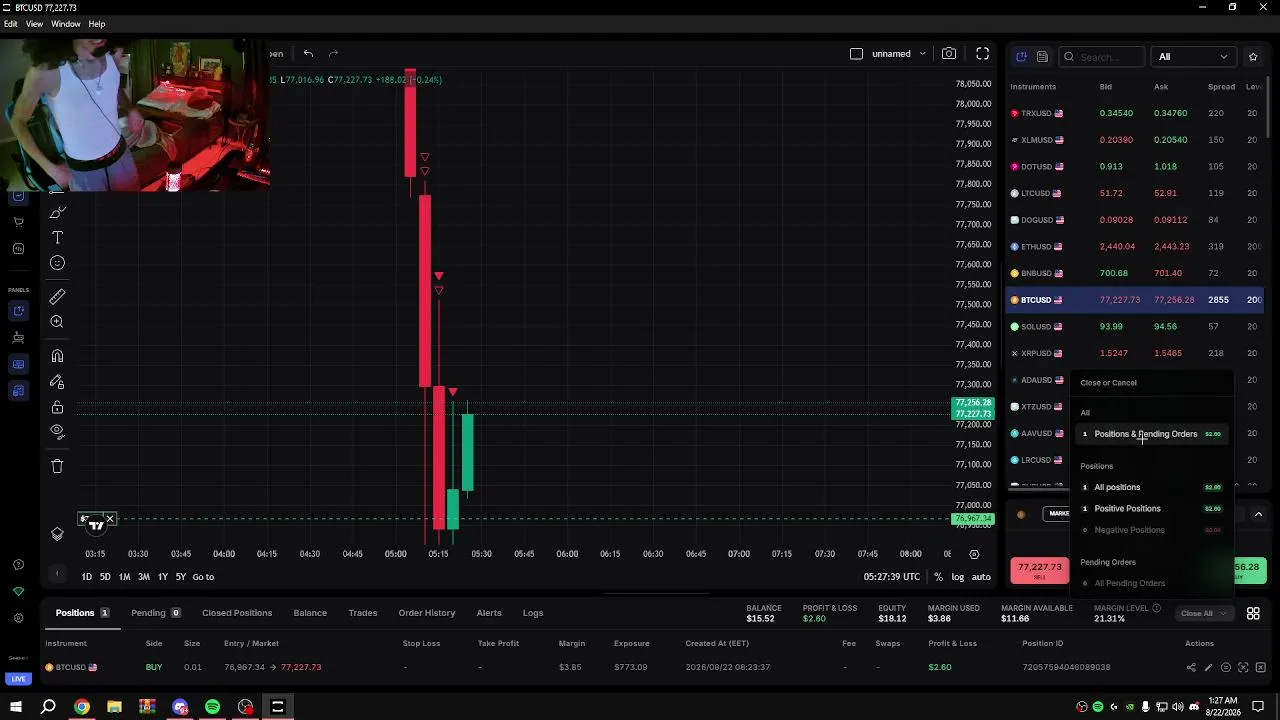Select the ETHUSD instrument row
Viewport: 1280px width, 720px height.
1135,247
